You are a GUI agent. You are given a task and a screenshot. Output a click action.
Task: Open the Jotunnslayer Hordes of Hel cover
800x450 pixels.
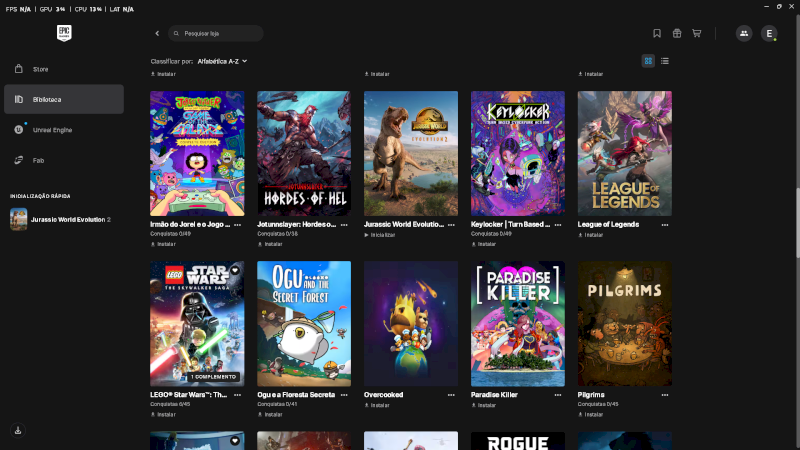pos(304,153)
